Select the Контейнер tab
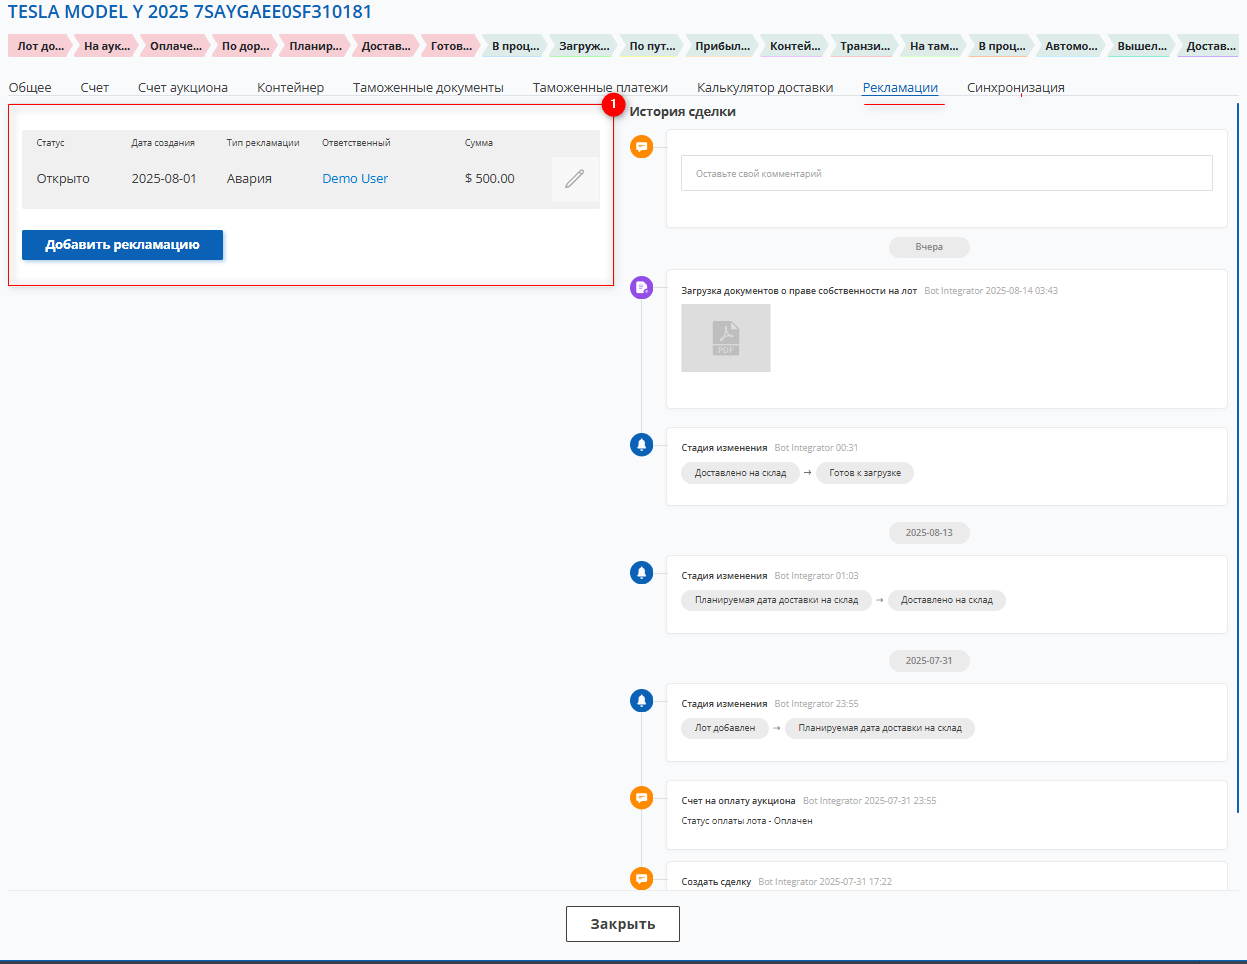Image resolution: width=1247 pixels, height=964 pixels. tap(290, 88)
